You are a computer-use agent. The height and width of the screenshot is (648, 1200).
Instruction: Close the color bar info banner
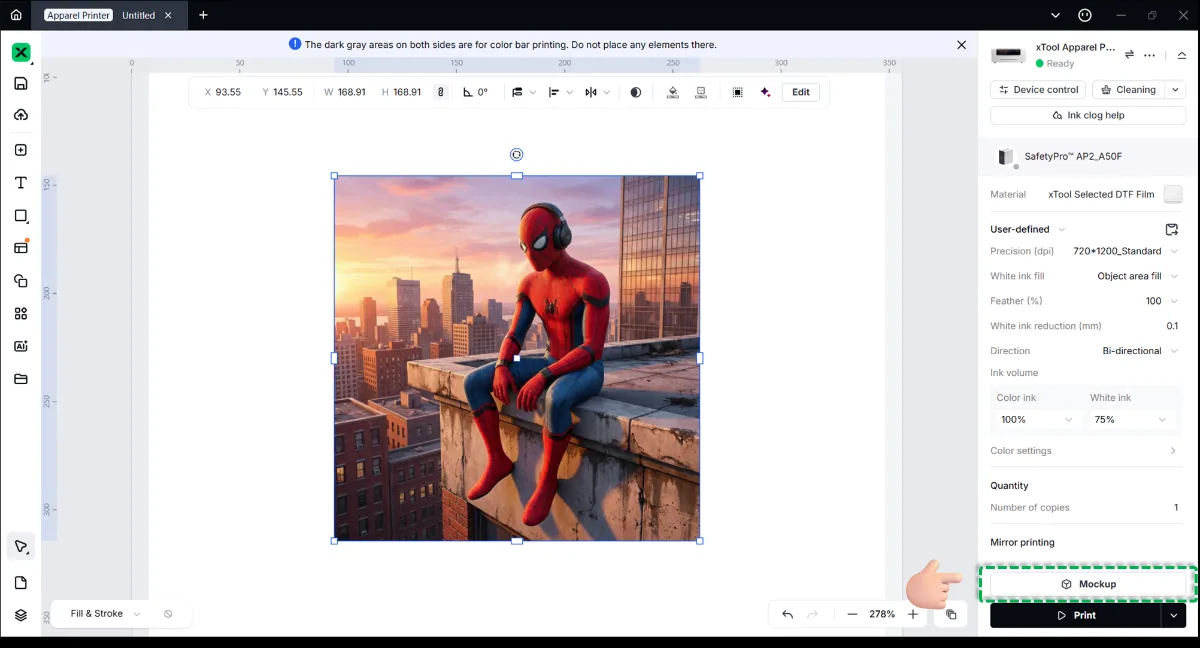962,45
